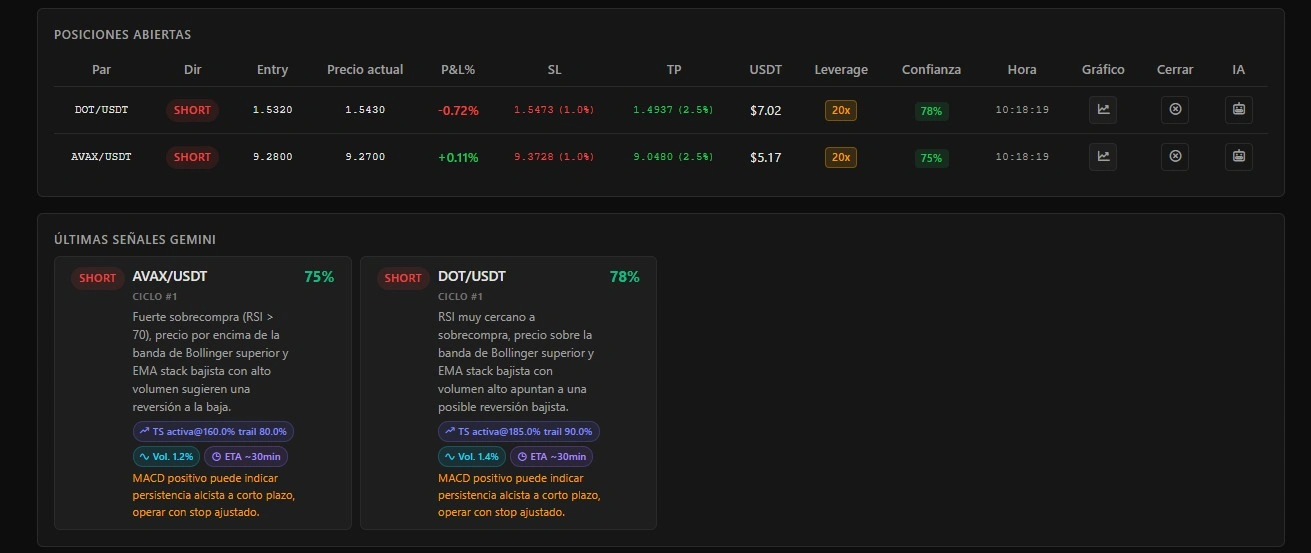Click take profit 9.0480 (2.5%)
Screen dimensions: 1311x553
[x=674, y=157]
